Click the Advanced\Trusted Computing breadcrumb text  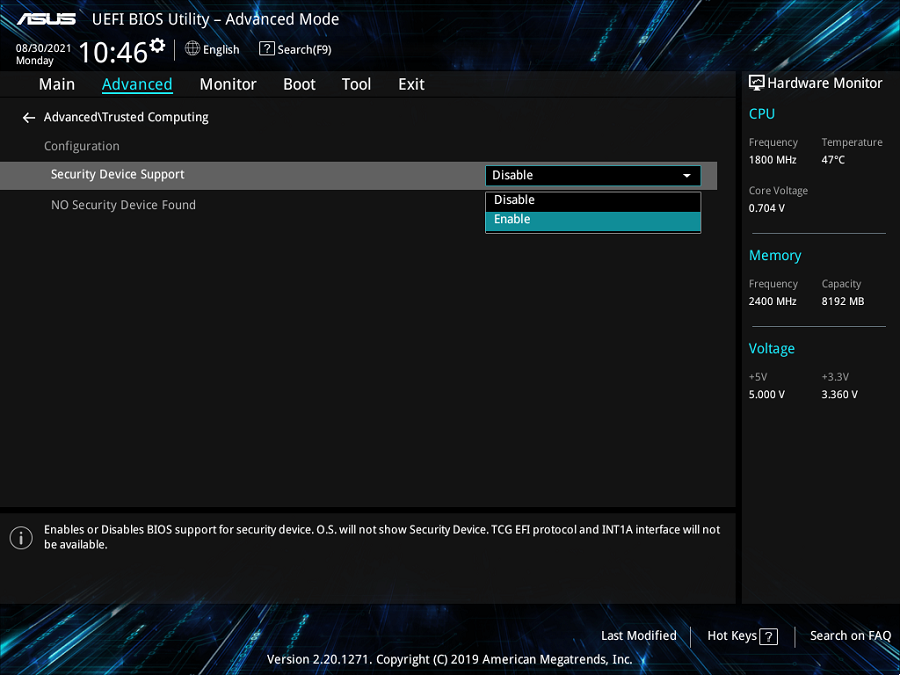click(x=126, y=117)
